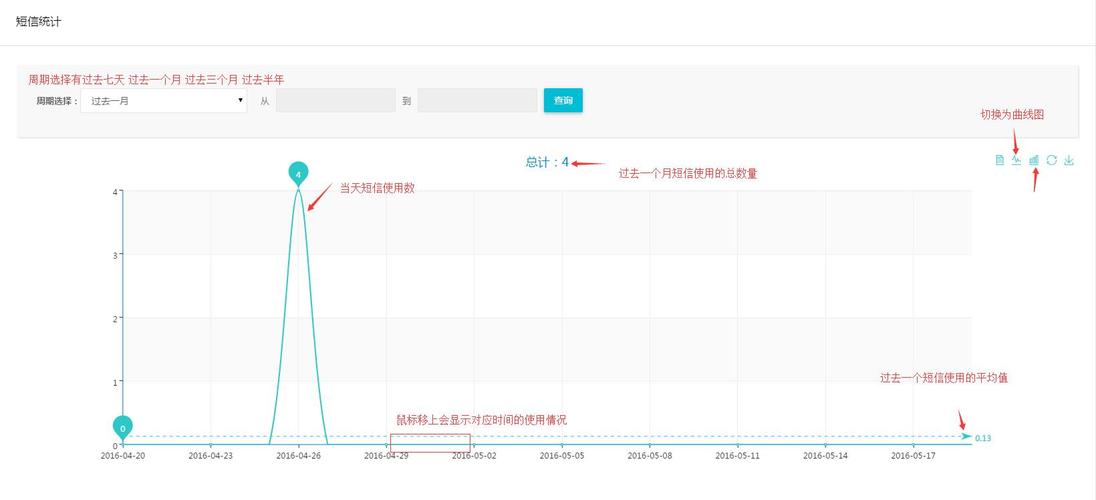Save chart as image with download icon
Image resolution: width=1096 pixels, height=500 pixels.
tap(1069, 160)
